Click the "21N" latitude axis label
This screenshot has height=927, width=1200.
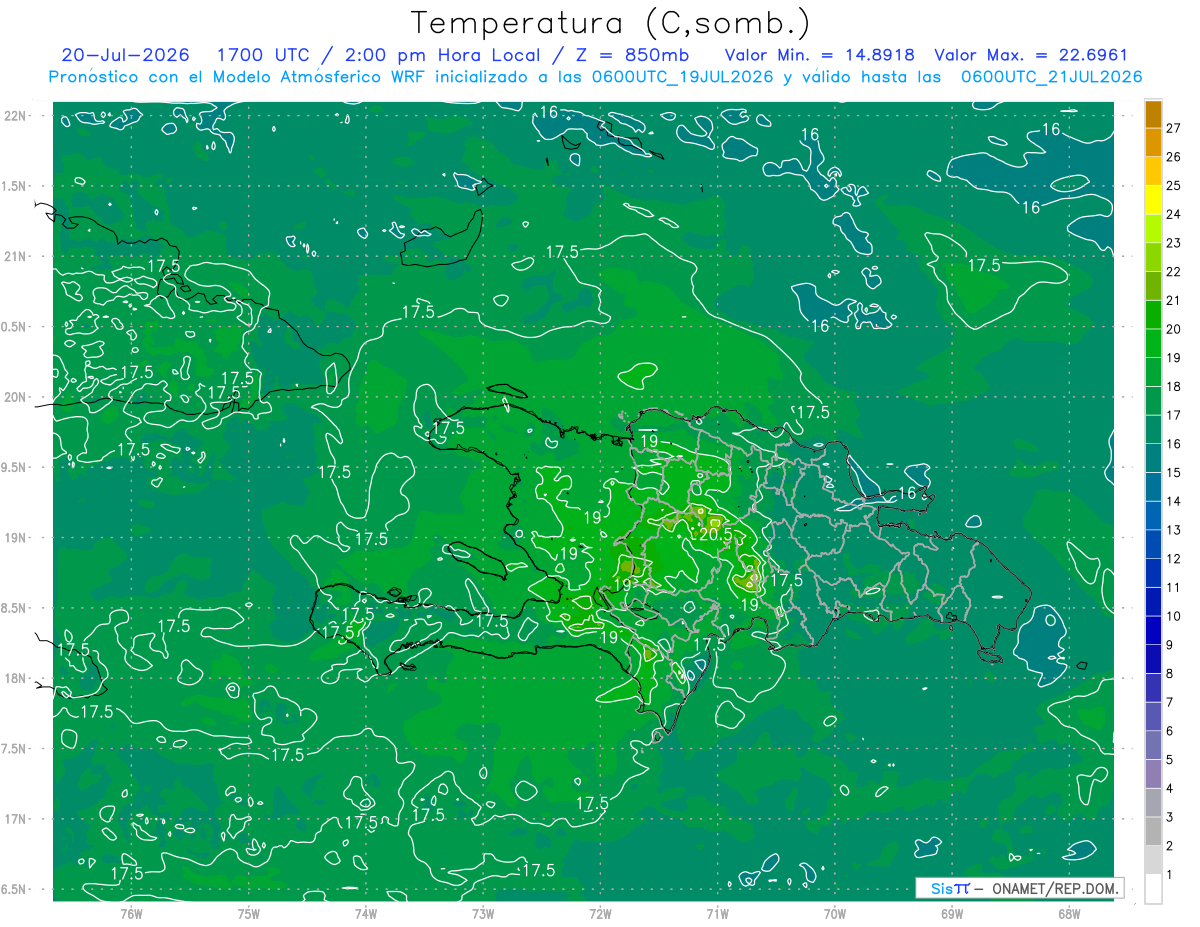pos(15,257)
